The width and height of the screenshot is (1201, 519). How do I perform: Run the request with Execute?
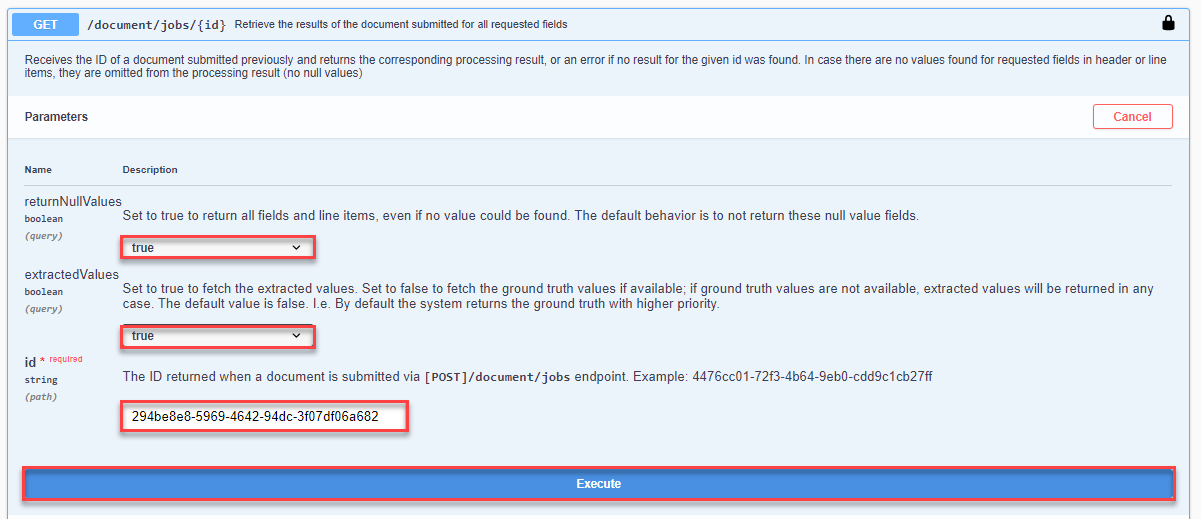point(599,484)
